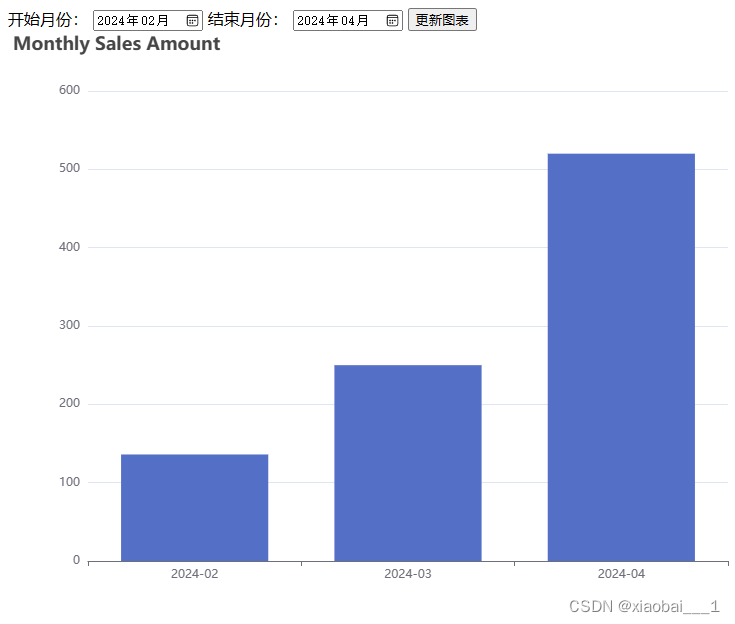This screenshot has height=624, width=735.
Task: Click the y-axis value 0
Action: point(76,560)
